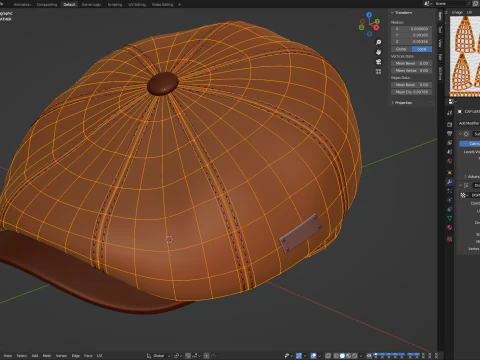The image size is (480, 360).
Task: Open the World properties tab icon
Action: [x=450, y=161]
